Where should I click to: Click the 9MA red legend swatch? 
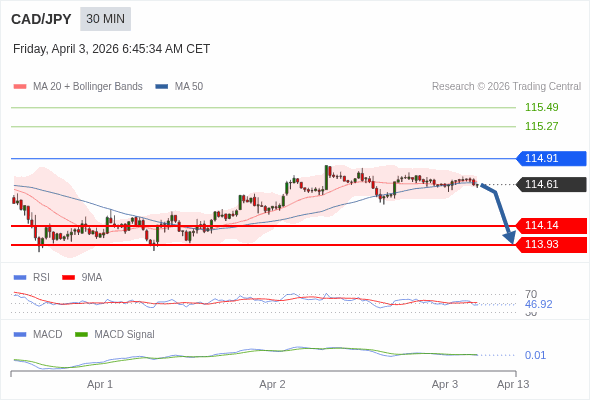pos(68,278)
